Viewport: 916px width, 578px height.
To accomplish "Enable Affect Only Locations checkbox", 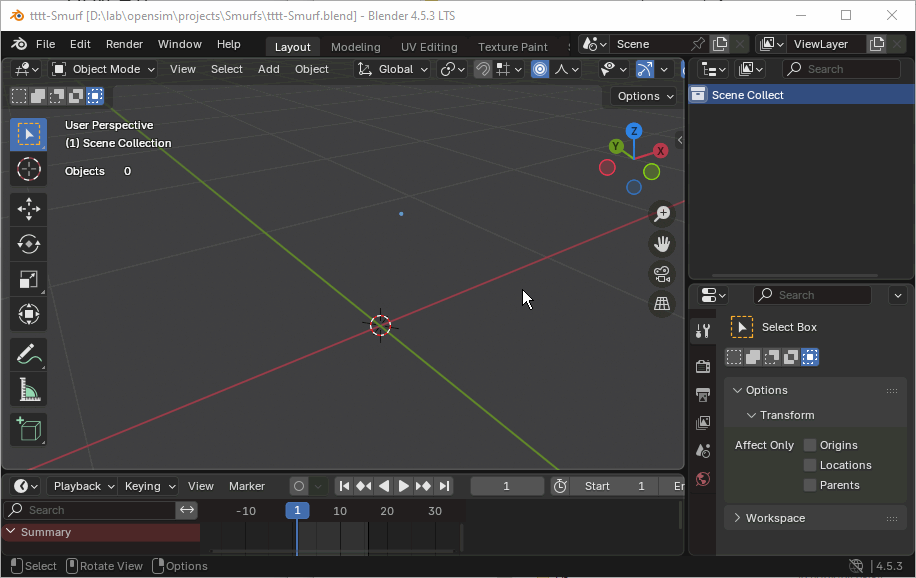I will pos(810,465).
